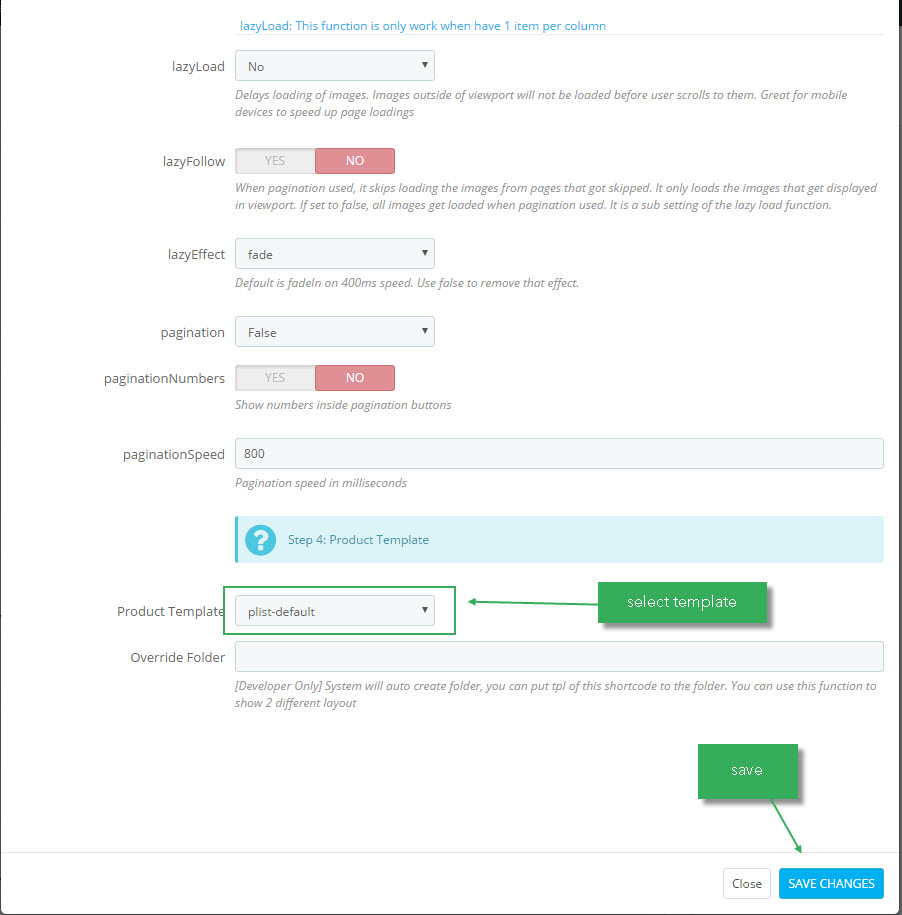902x915 pixels.
Task: Click the Close button in dialog footer
Action: click(747, 883)
